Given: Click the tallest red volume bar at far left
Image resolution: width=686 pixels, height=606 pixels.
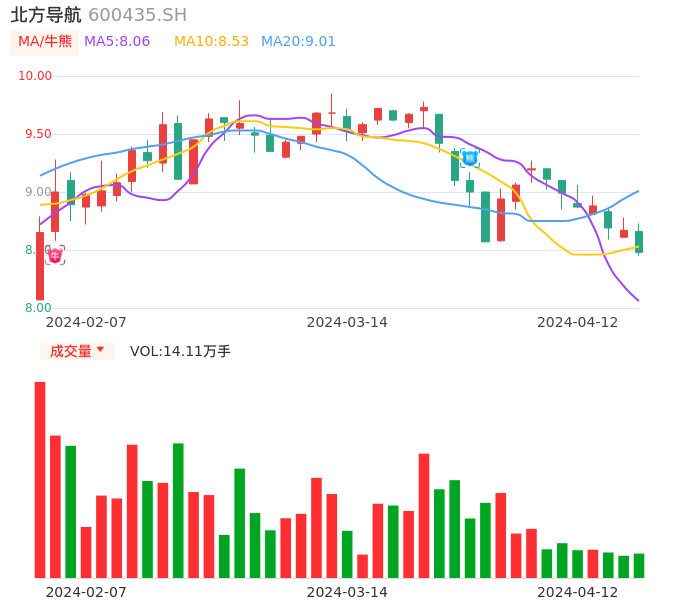Looking at the screenshot, I should [40, 480].
